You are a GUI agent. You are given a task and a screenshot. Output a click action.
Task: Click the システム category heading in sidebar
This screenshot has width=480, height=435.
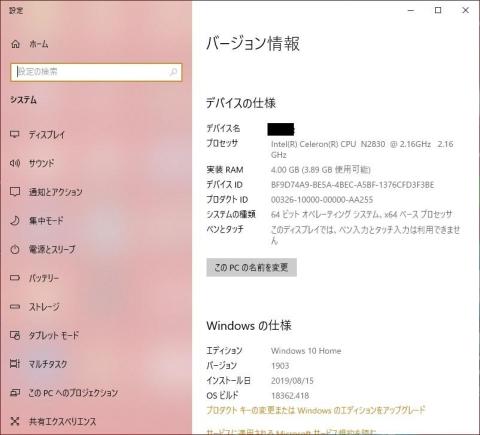pos(23,100)
